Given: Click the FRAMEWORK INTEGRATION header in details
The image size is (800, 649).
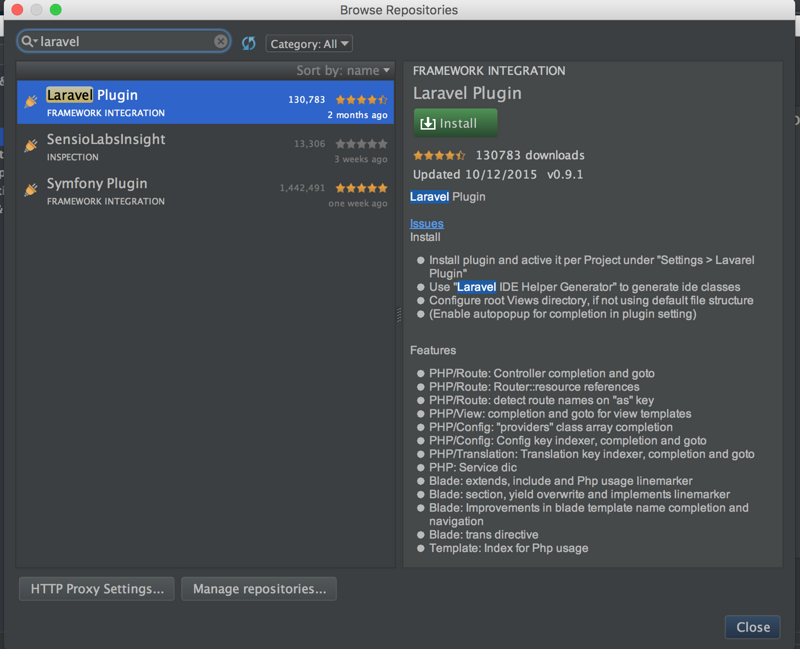Looking at the screenshot, I should point(489,71).
